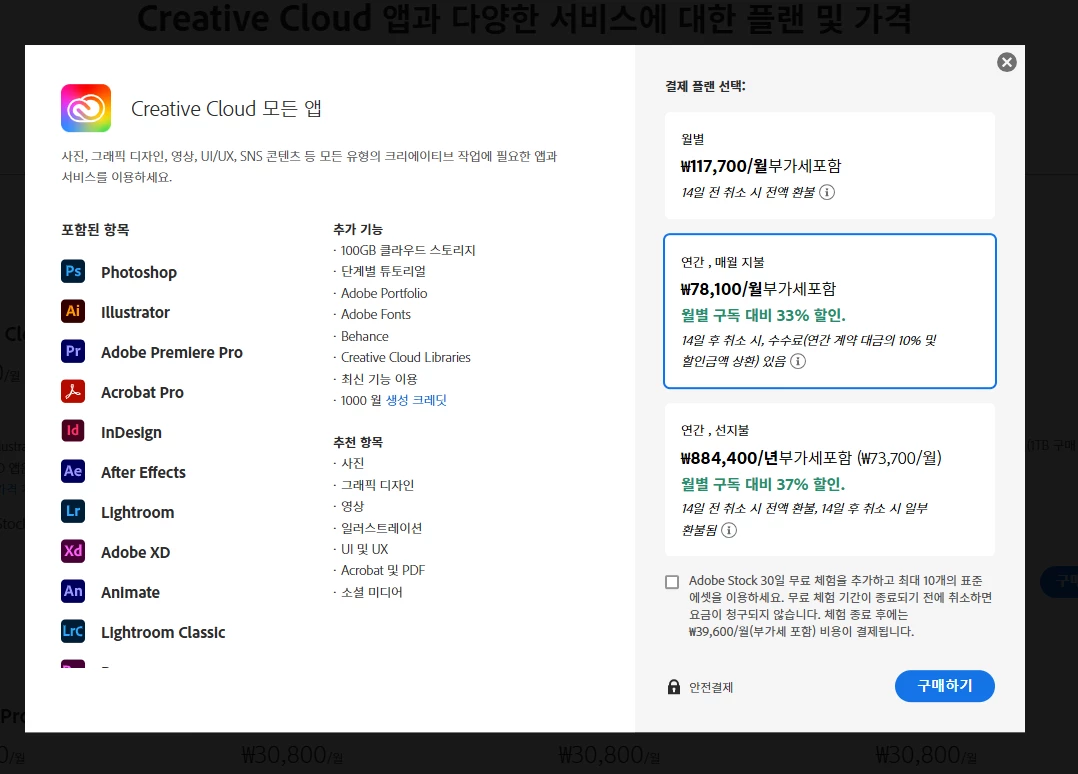Click the Animate app name
This screenshot has width=1078, height=774.
(130, 592)
